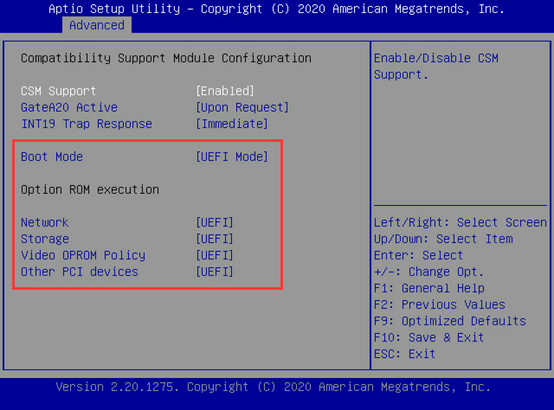Screen dimensions: 554x410
Task: Select the Advanced tab
Action: [x=97, y=25]
